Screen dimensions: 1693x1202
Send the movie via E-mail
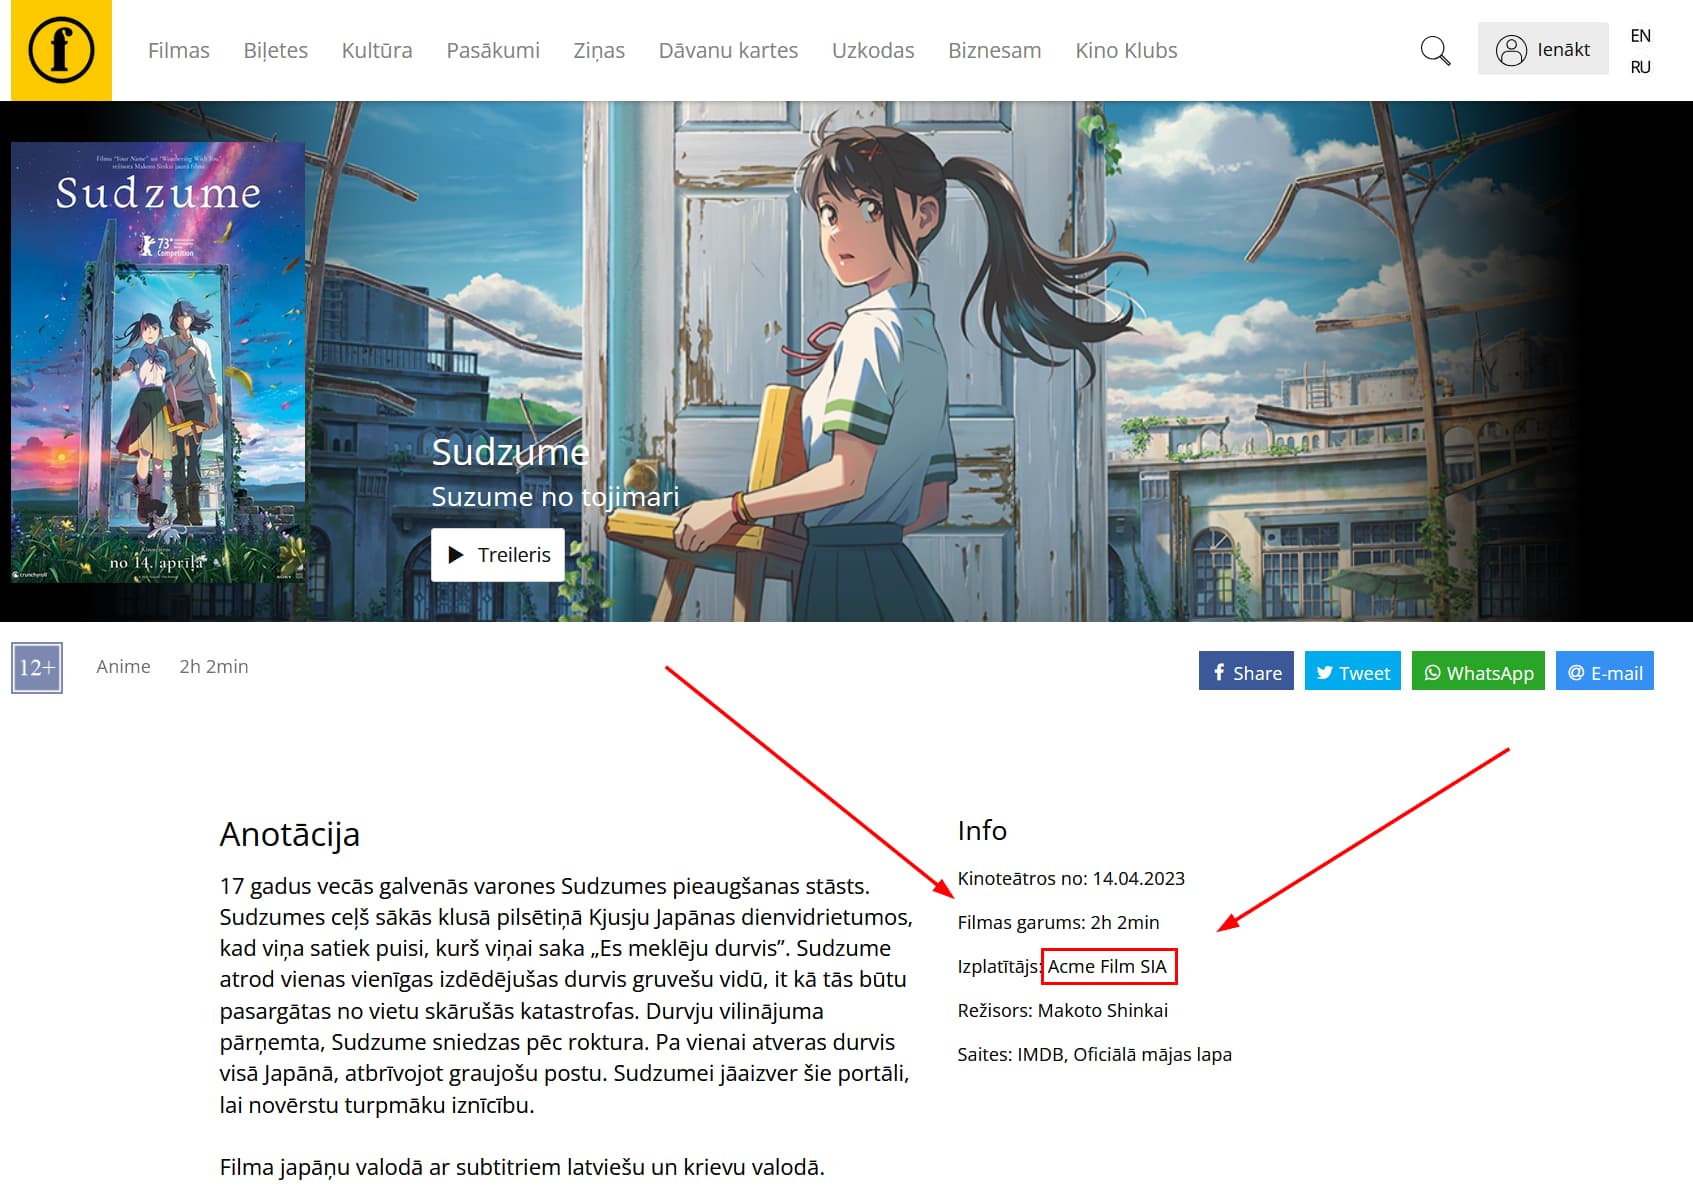[x=1604, y=672]
